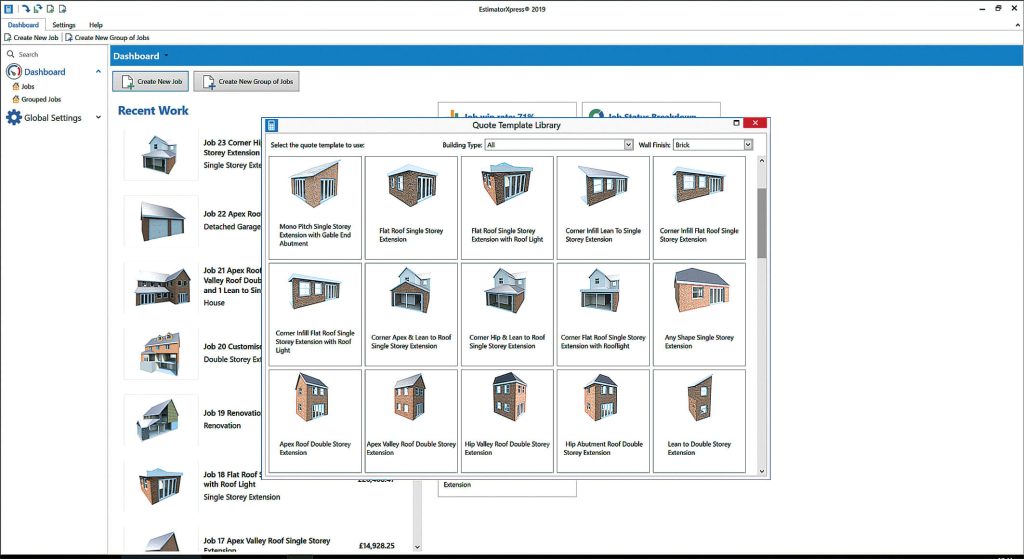Open Job 22 garage thumbnail in Recent Work

161,221
